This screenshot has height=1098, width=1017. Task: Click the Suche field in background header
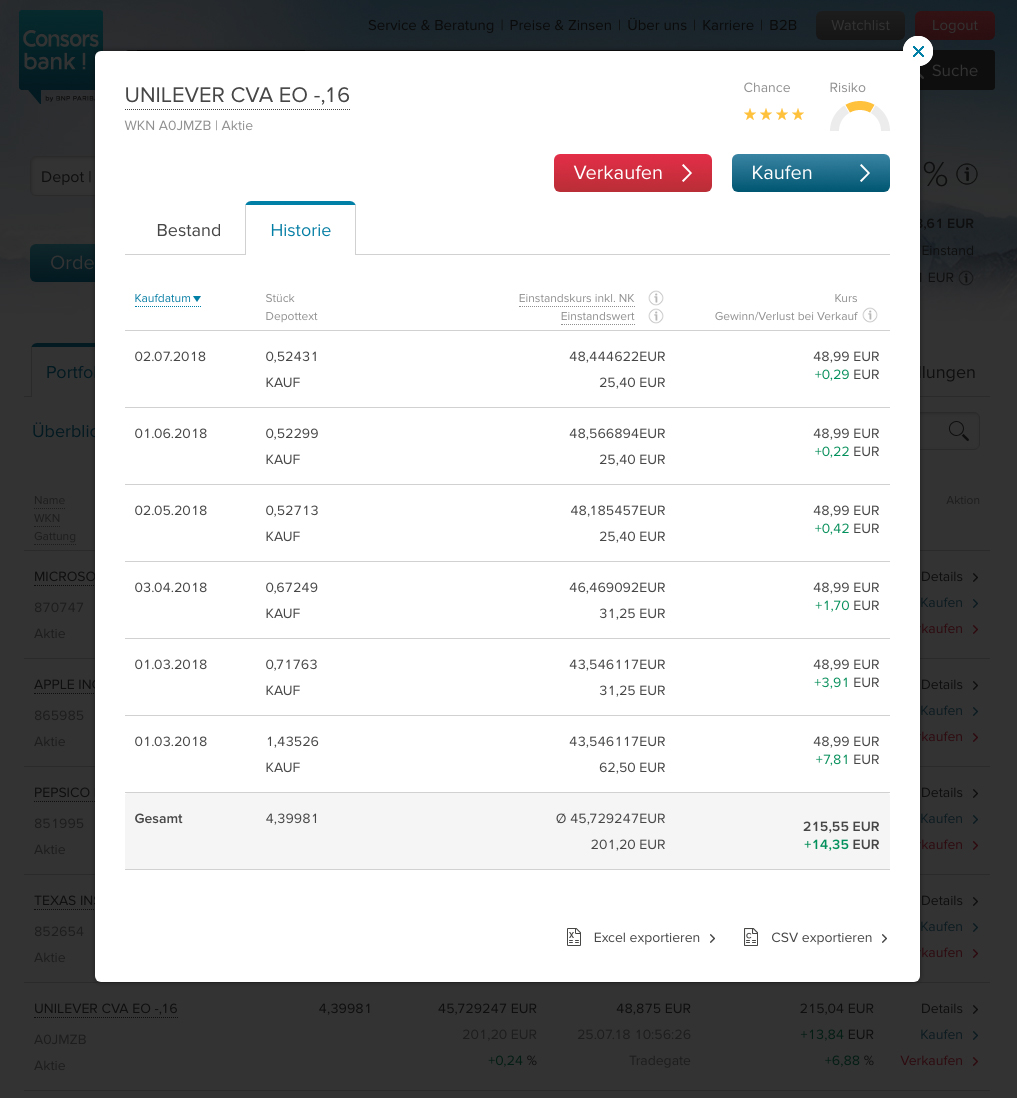(957, 70)
